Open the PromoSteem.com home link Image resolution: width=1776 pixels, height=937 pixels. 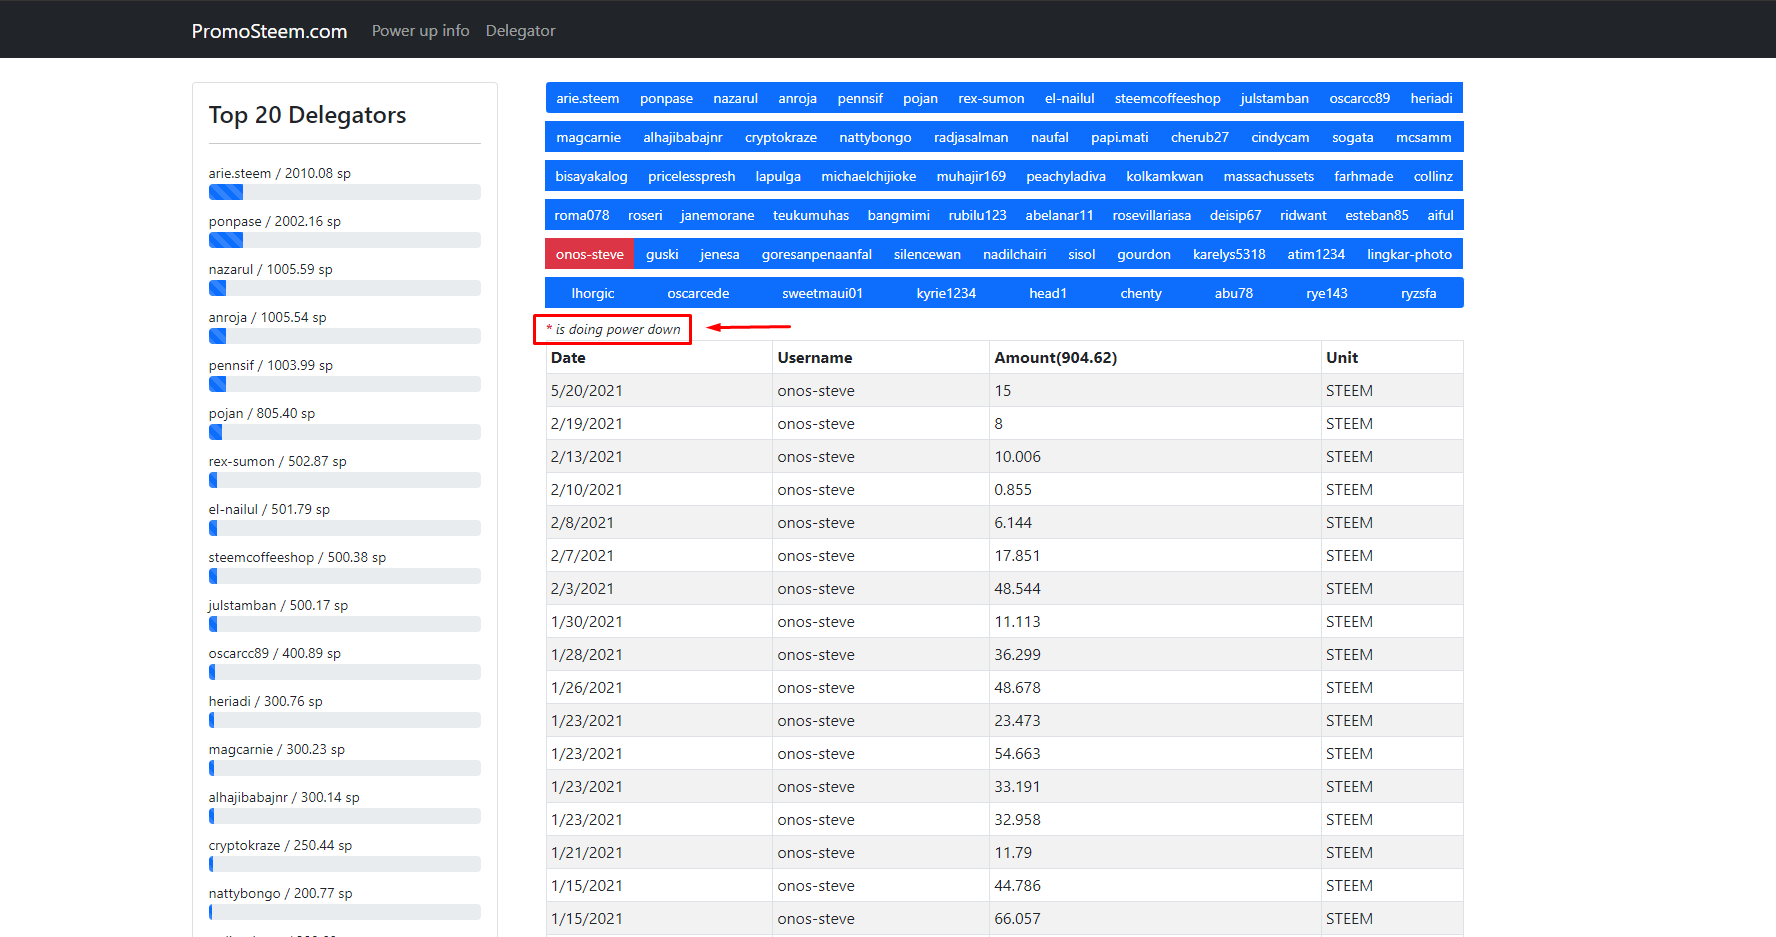tap(269, 31)
